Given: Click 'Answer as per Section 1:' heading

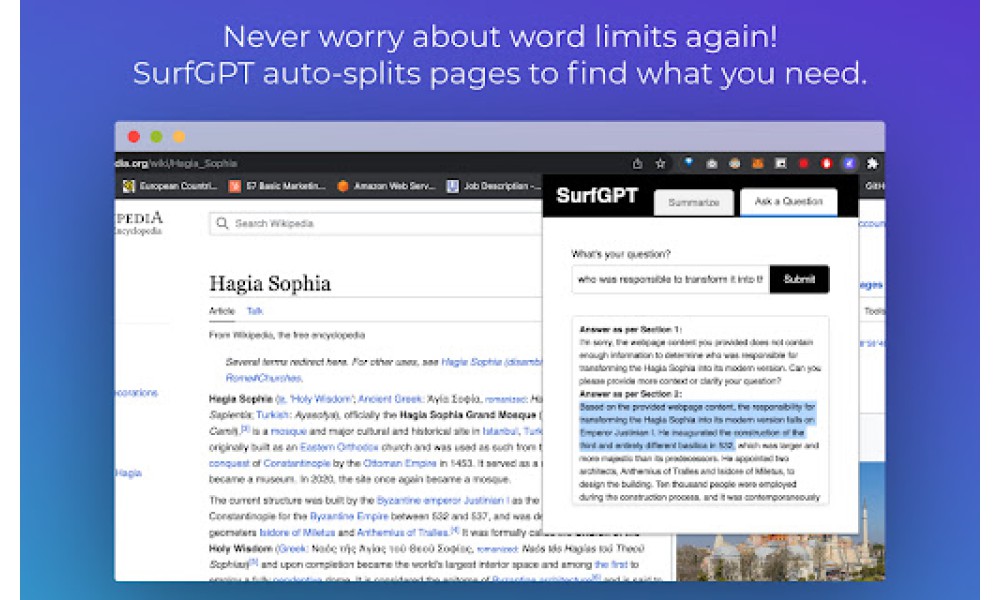Looking at the screenshot, I should (630, 330).
